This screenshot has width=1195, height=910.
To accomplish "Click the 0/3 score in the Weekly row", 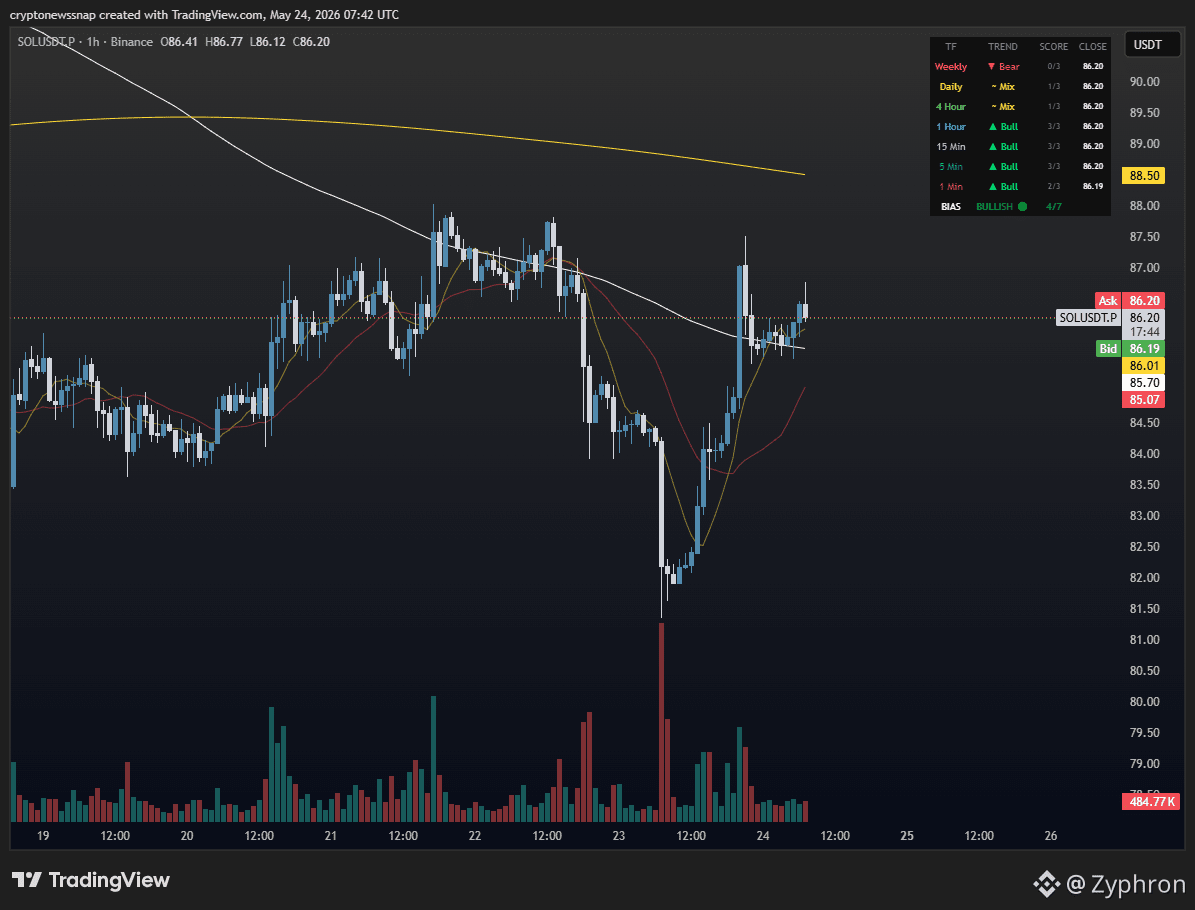I will [1053, 66].
